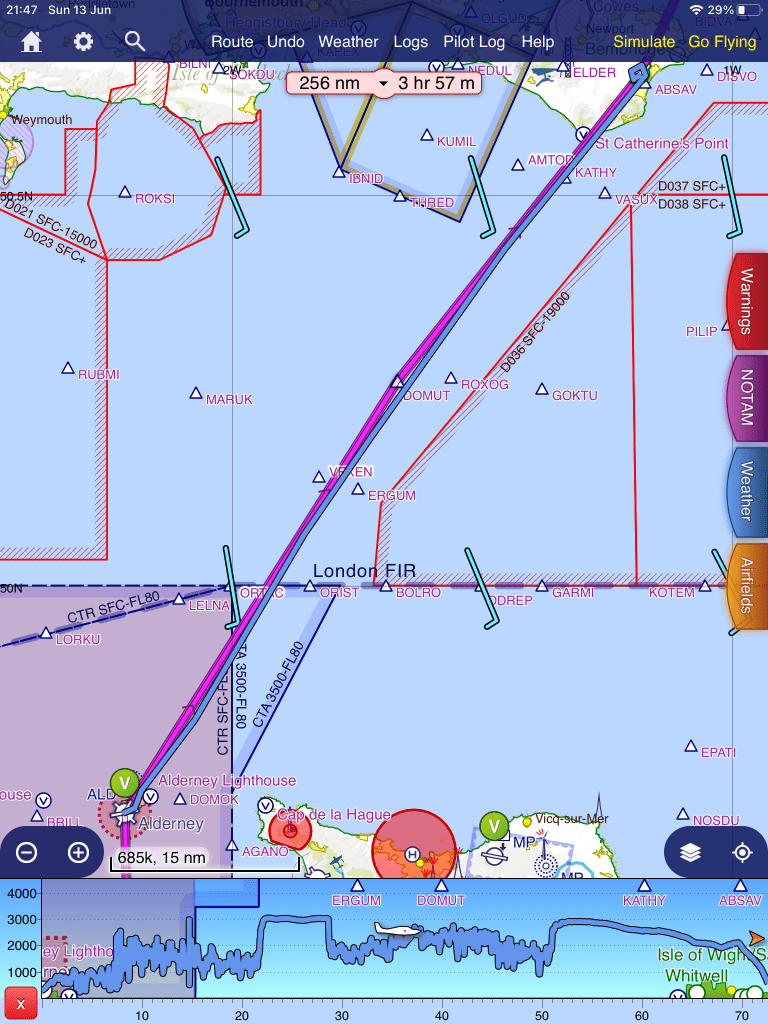
Task: Expand the route distance and time dropdown
Action: (x=384, y=83)
